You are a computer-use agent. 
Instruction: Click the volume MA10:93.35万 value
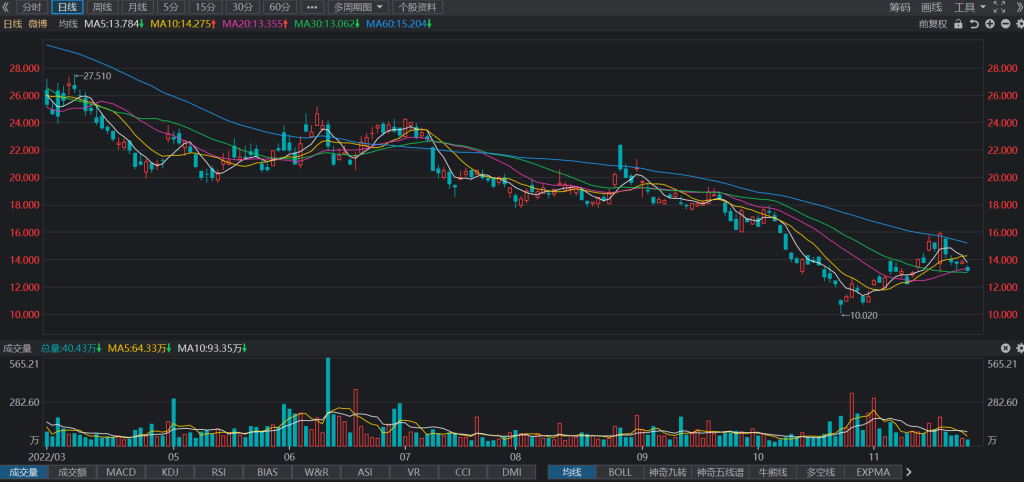[212, 348]
